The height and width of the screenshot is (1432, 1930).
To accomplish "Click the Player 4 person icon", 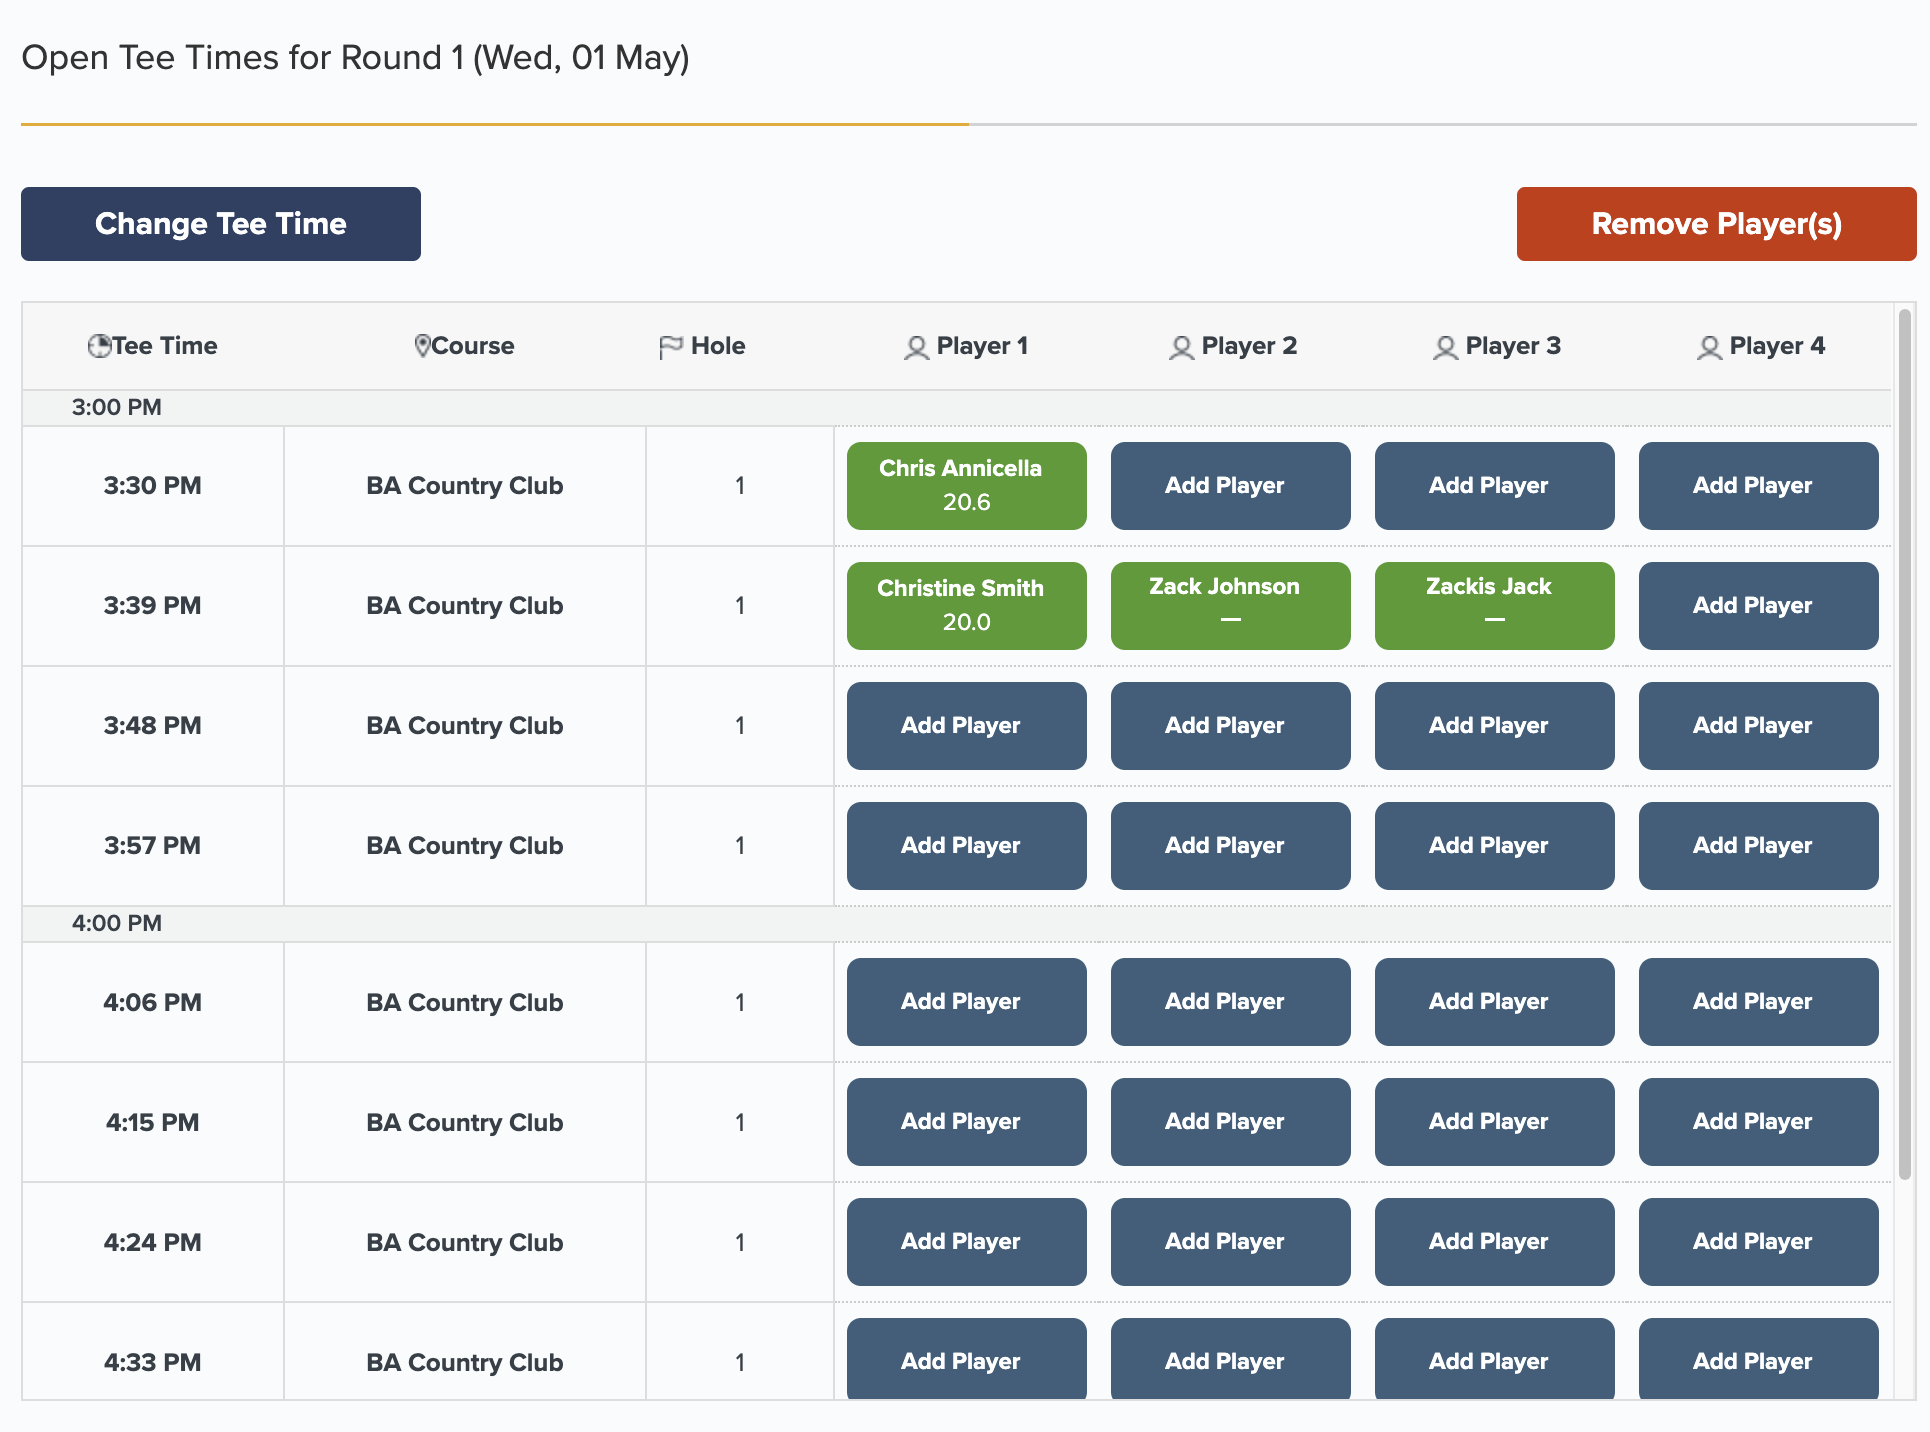I will 1709,347.
